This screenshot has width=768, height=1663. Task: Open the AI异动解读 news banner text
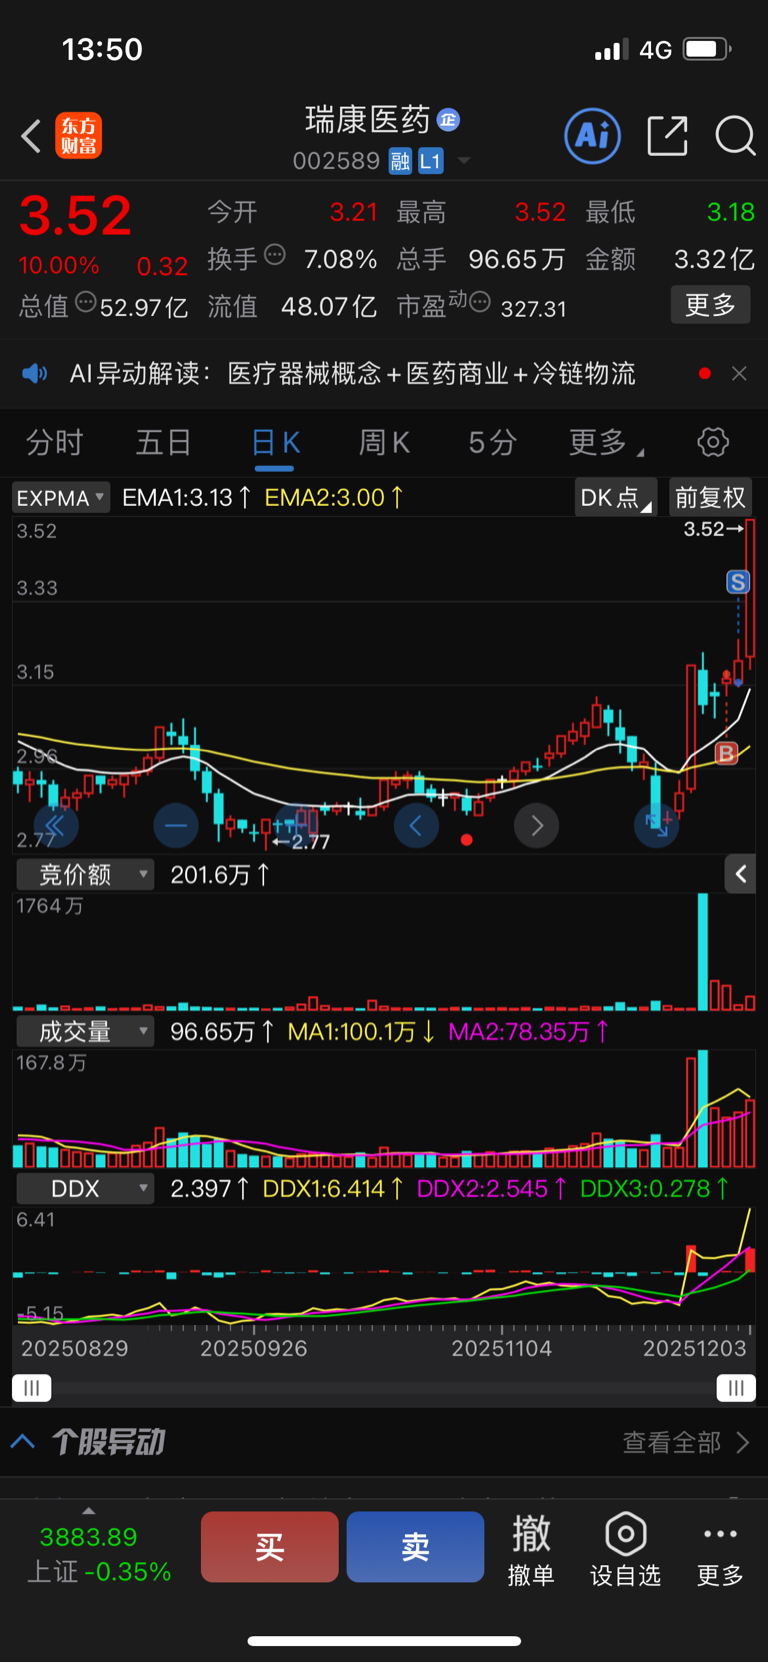[352, 374]
